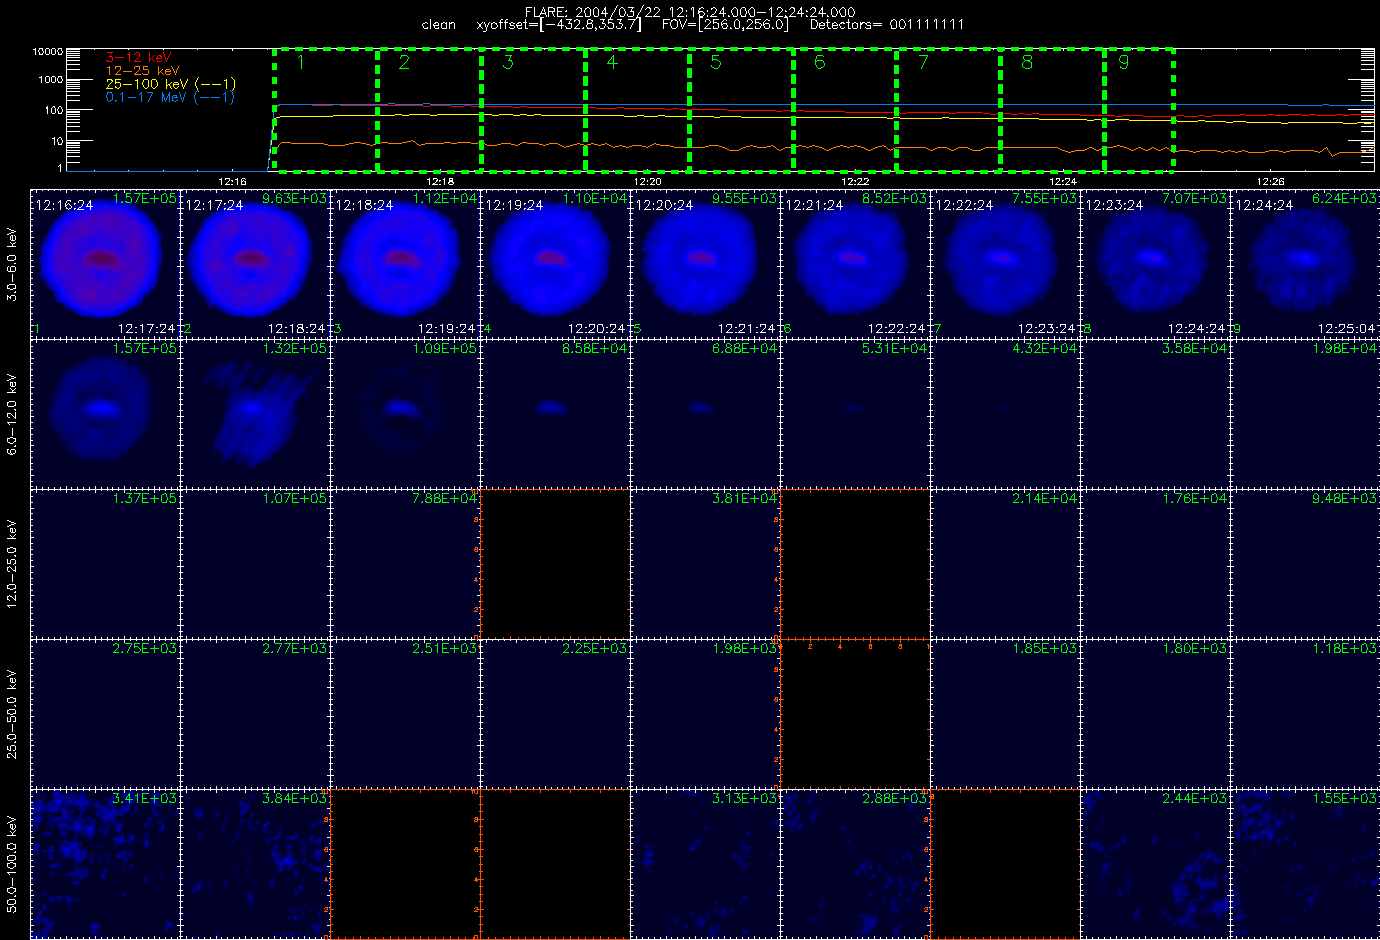Screen dimensions: 1380x940
Task: Open the streaked 6.0-12.0 keV image with peak 1.32E+05
Action: click(255, 413)
